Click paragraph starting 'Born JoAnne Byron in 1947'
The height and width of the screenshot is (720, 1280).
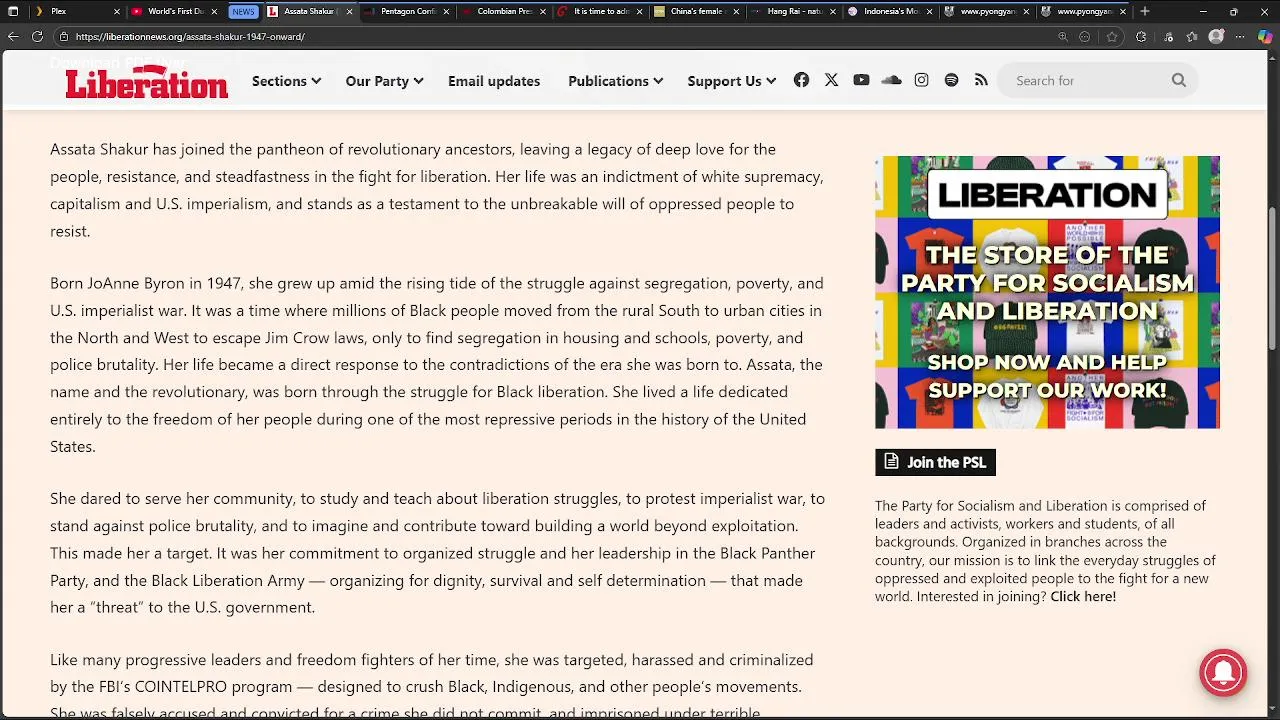pos(437,365)
